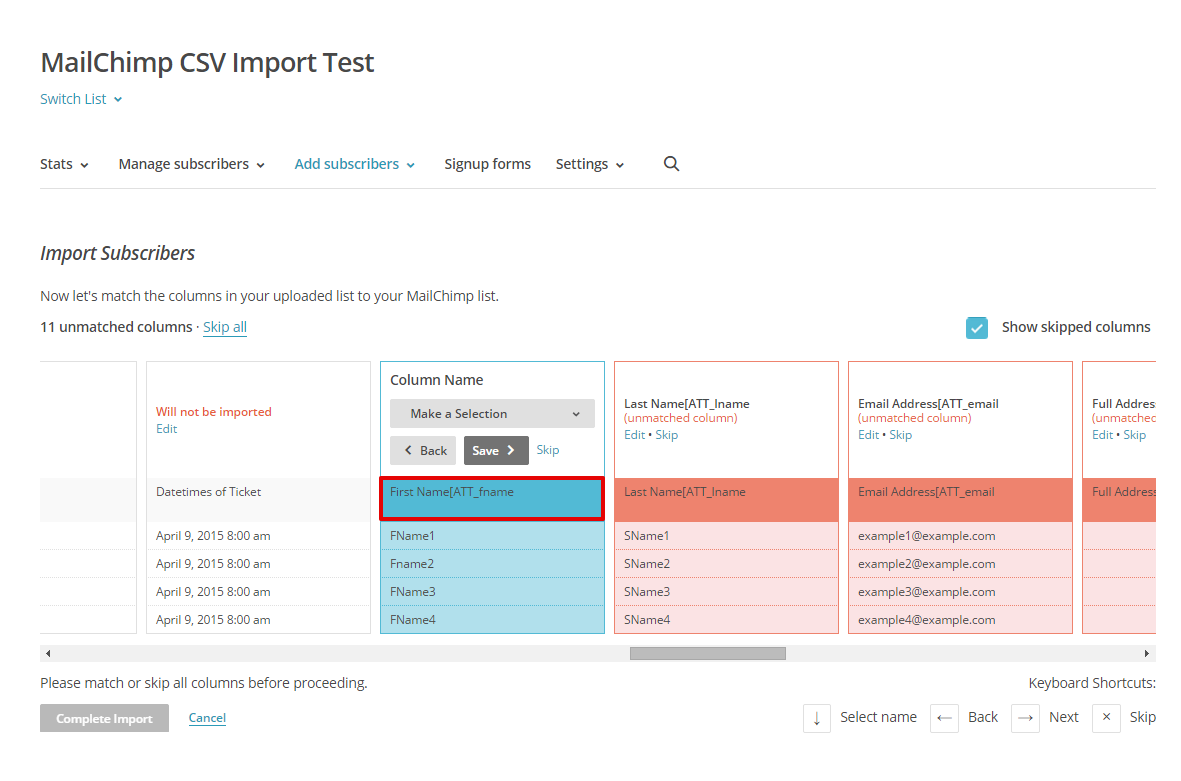Click the example2@example.com cell
The height and width of the screenshot is (781, 1181).
tap(960, 563)
